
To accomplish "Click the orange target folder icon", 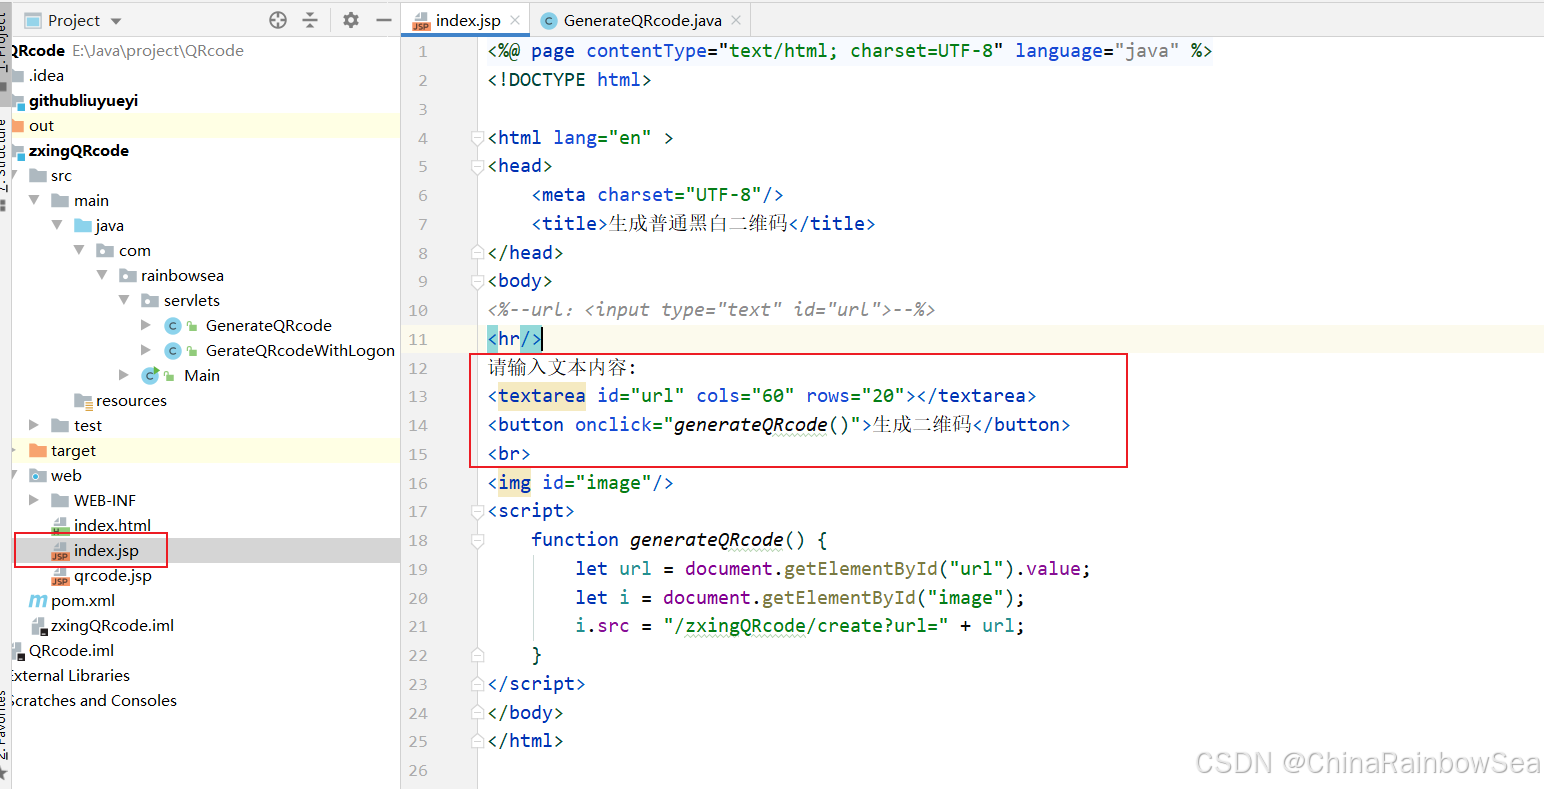I will coord(38,451).
